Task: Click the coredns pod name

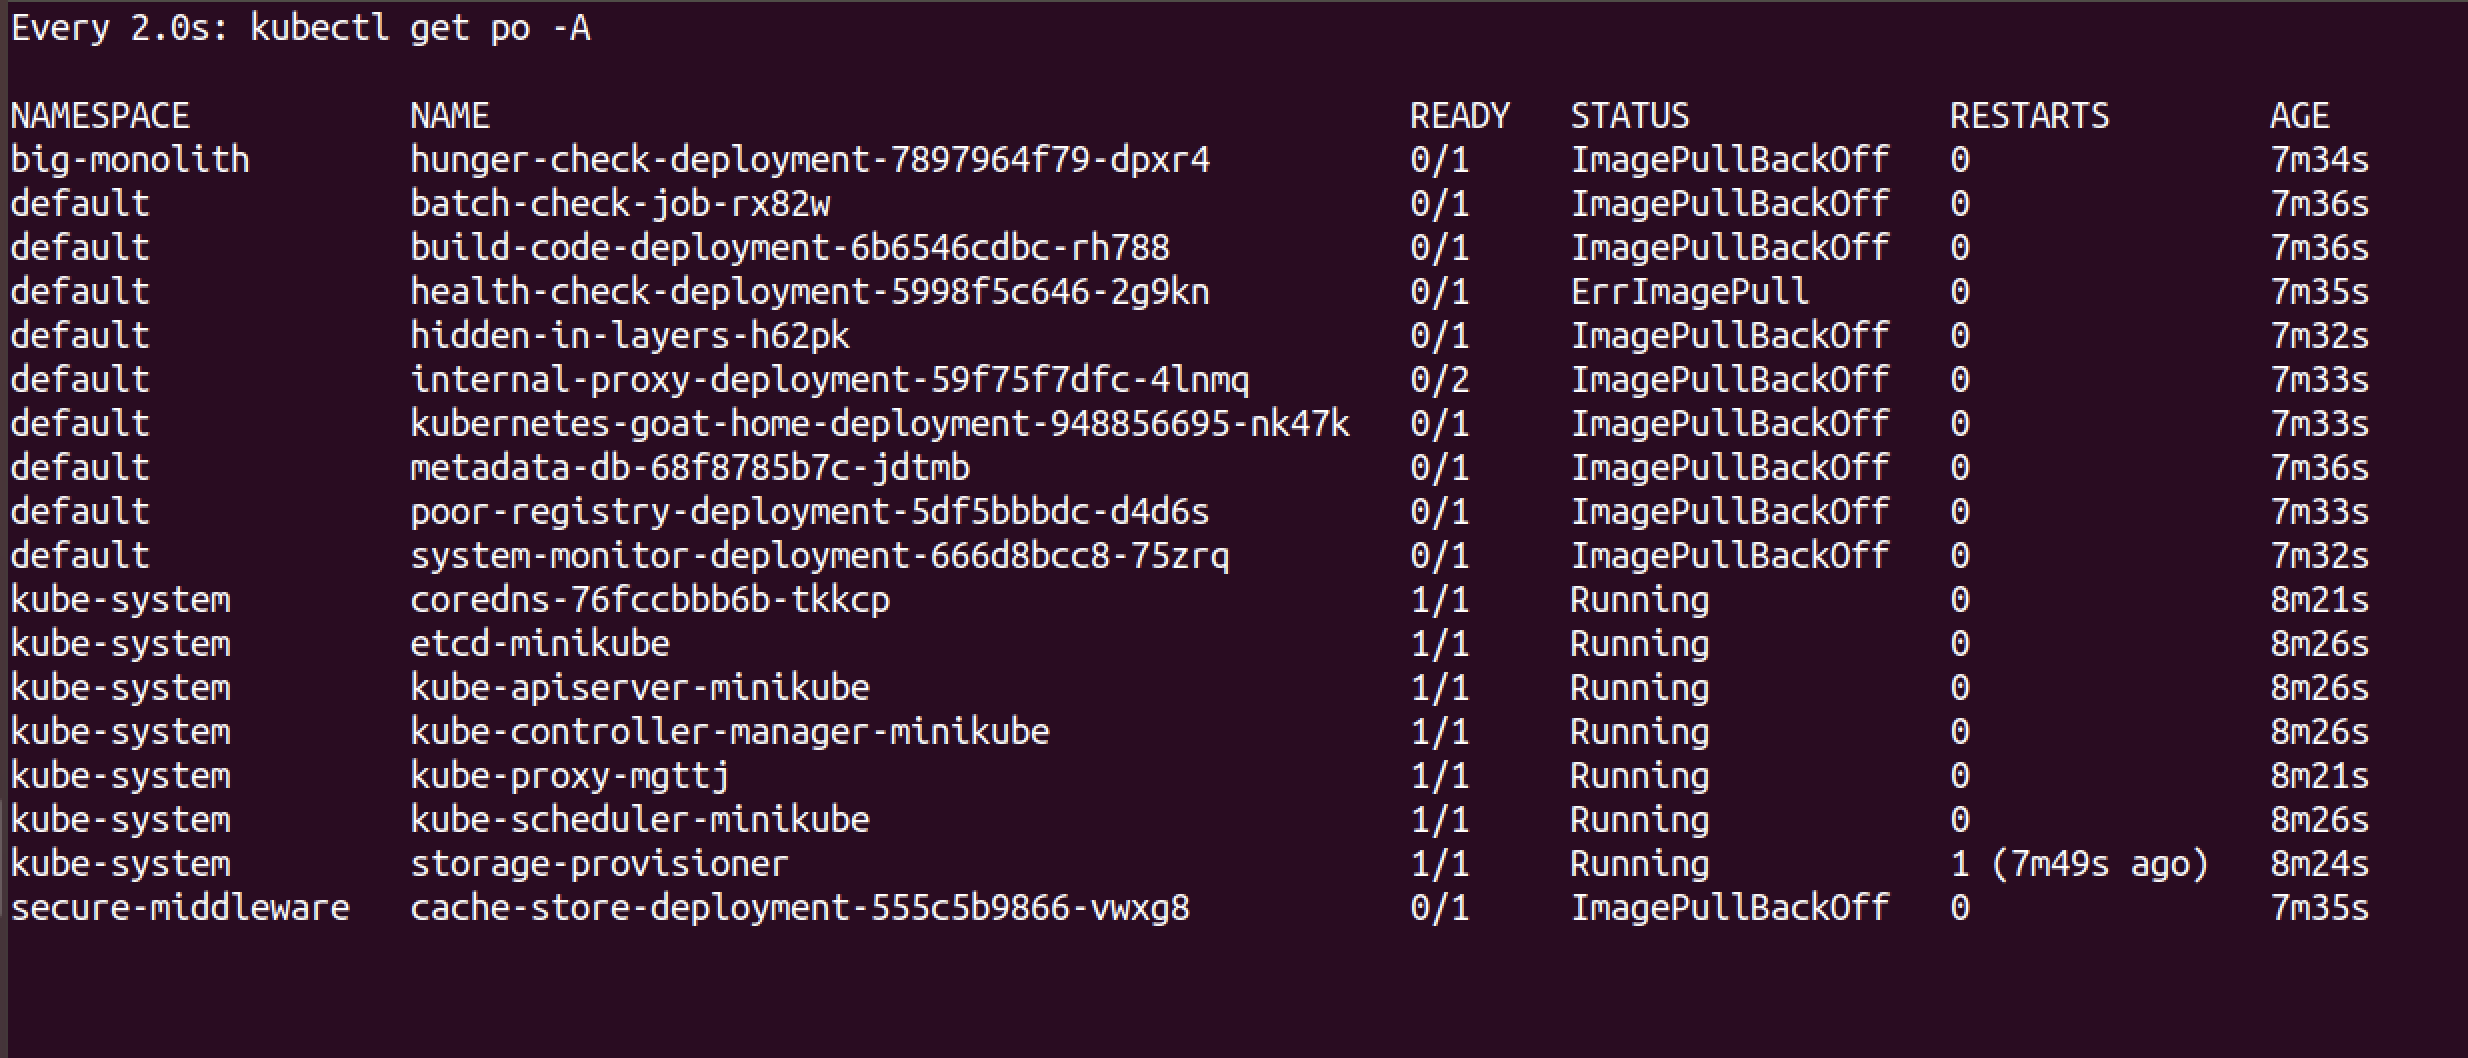Action: [x=650, y=600]
